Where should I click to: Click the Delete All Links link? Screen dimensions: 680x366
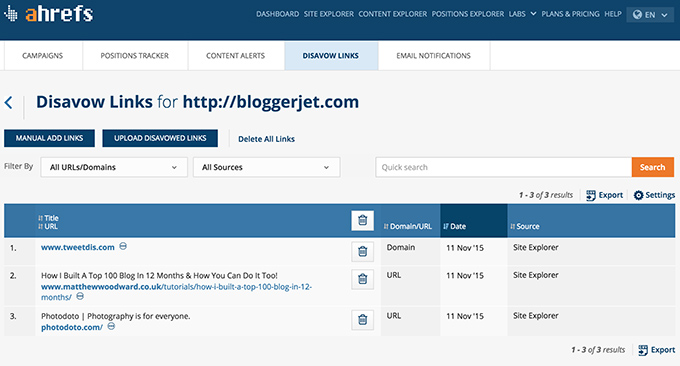[x=266, y=139]
